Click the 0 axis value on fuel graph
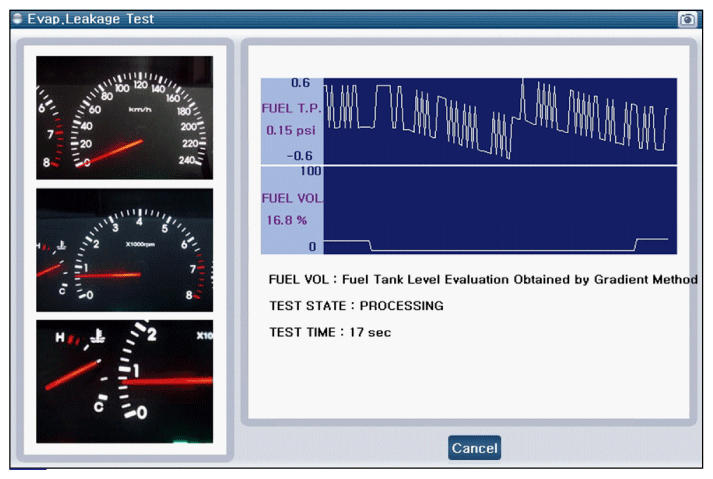Image resolution: width=713 pixels, height=479 pixels. 312,246
